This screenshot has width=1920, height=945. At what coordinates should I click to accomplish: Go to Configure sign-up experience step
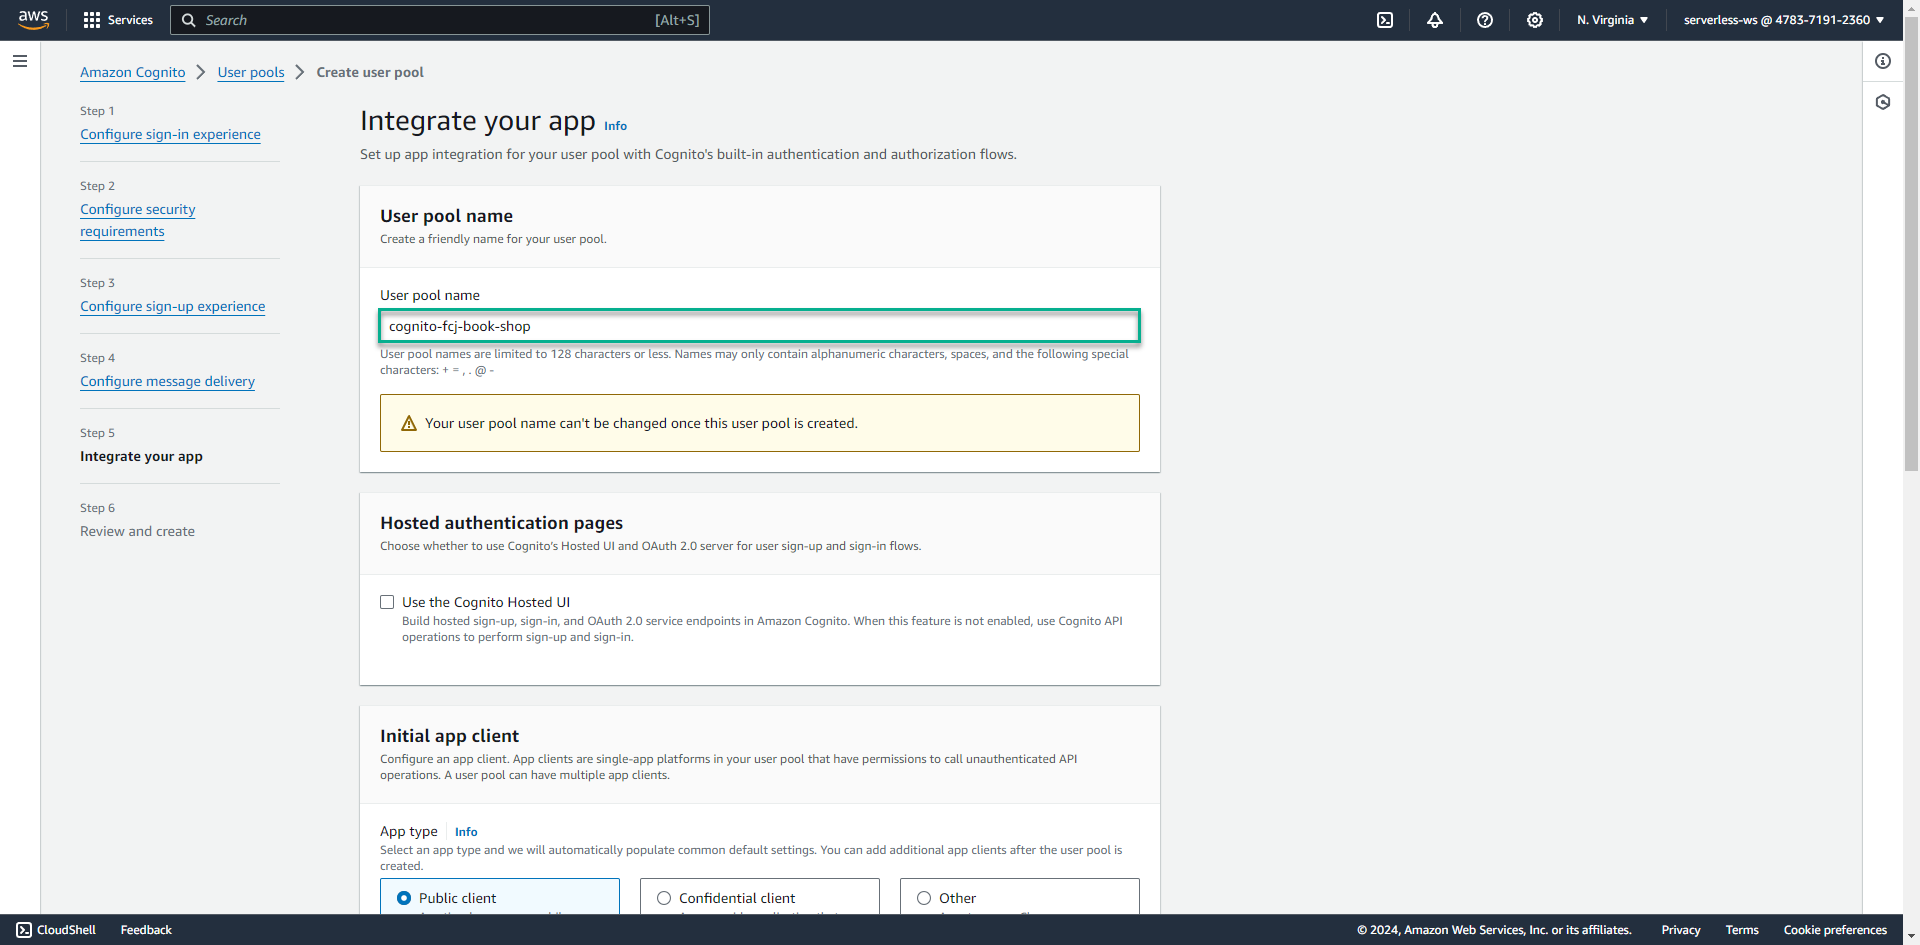click(172, 306)
